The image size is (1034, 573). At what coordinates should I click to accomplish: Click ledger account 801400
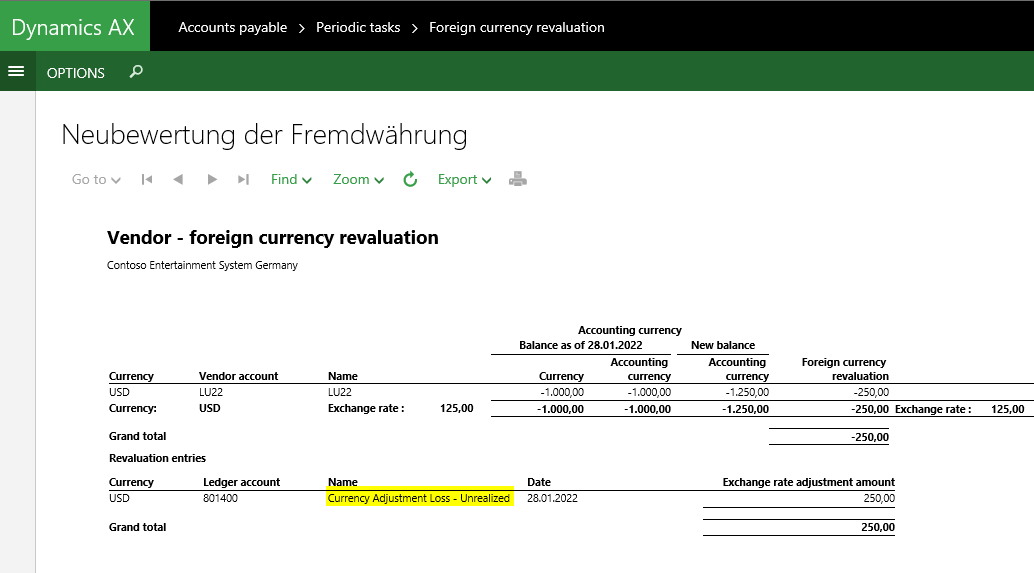point(219,498)
